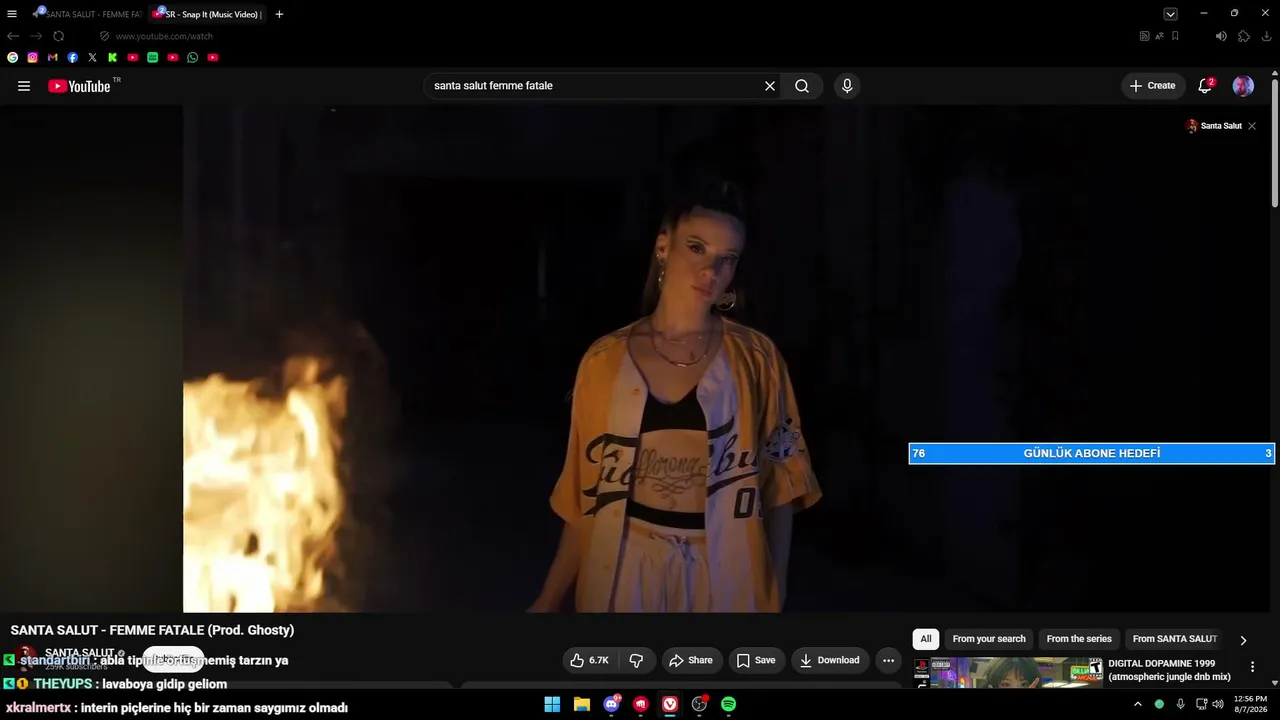The image size is (1280, 720).
Task: Open system volume in the tray
Action: pyautogui.click(x=1217, y=704)
